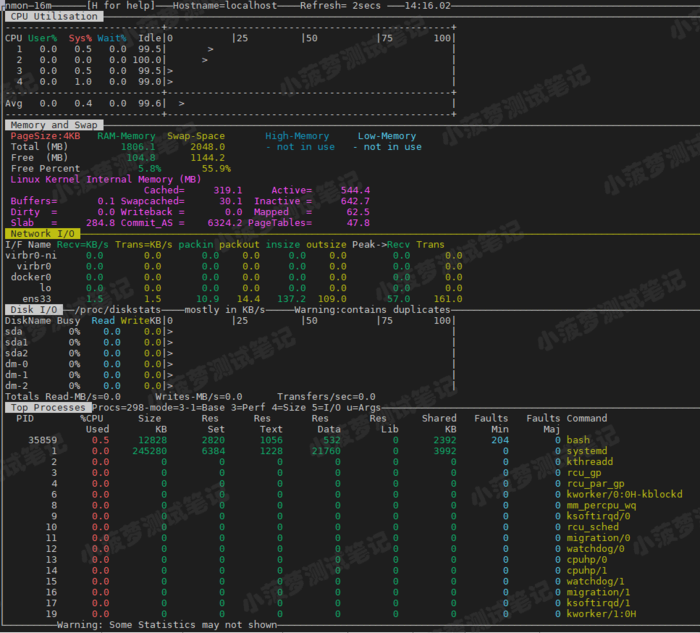Select the lo interface name
Screen dimensions: 700x633
[x=46, y=288]
